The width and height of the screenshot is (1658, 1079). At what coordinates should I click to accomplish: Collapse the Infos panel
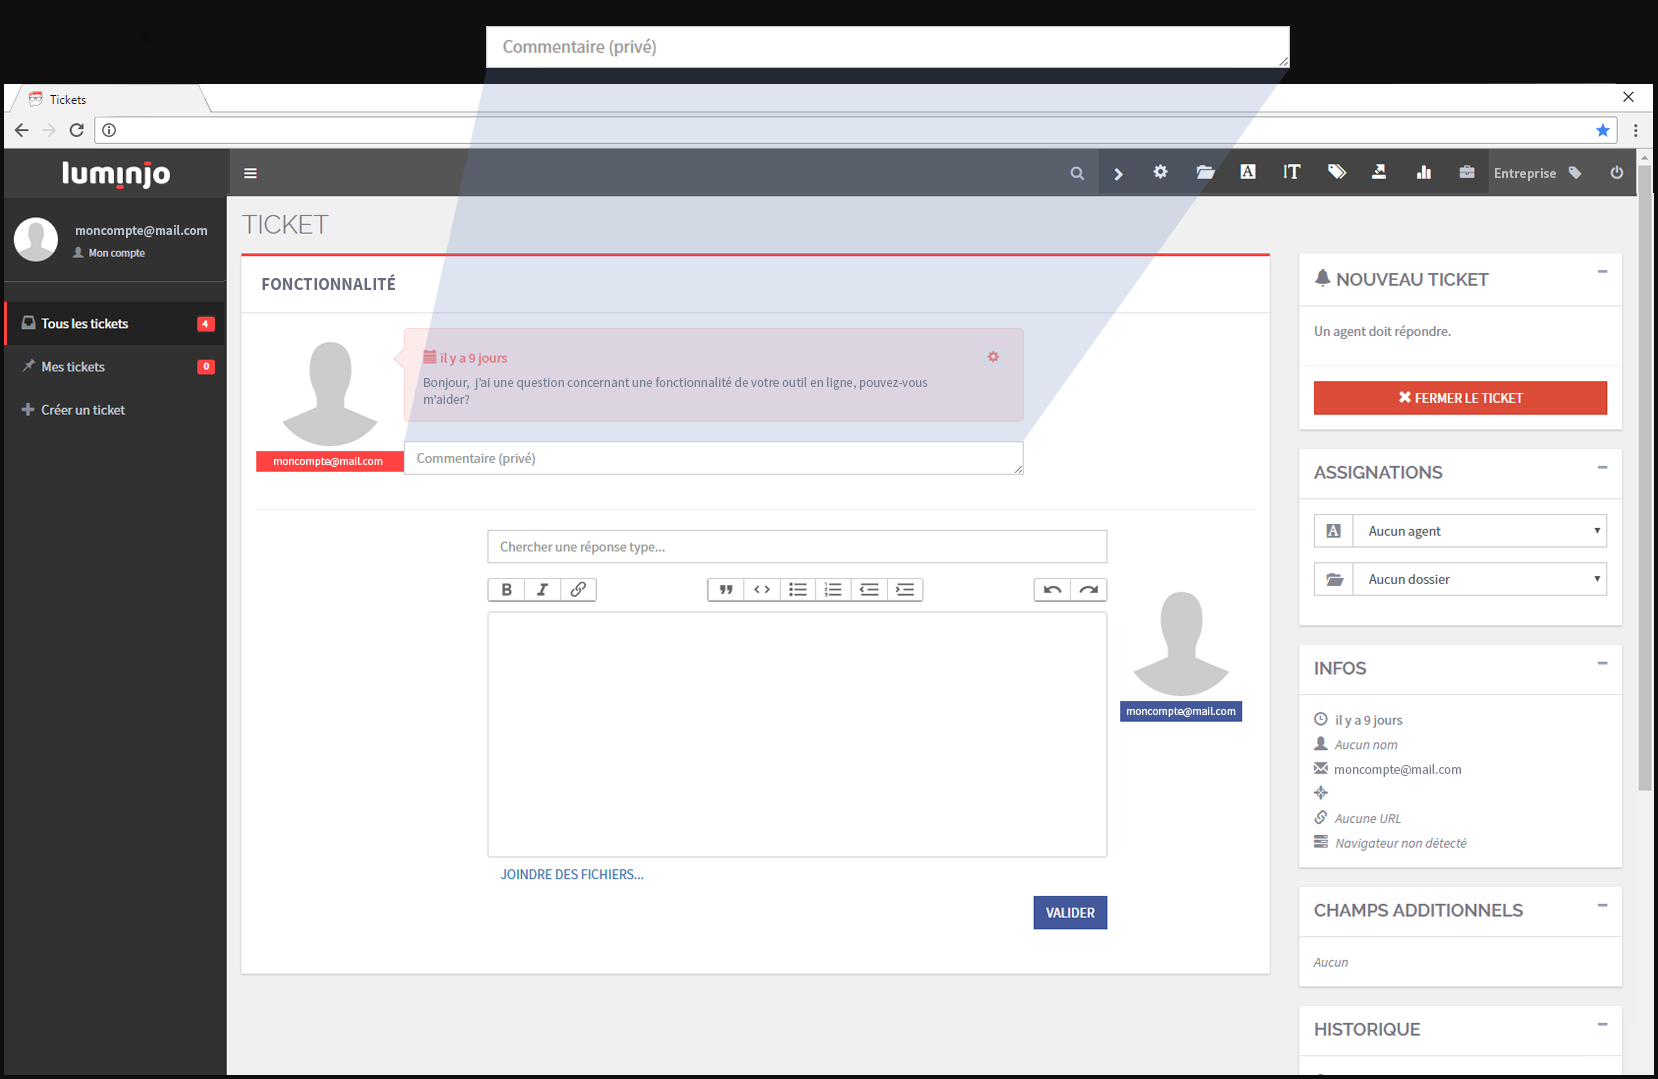(x=1602, y=664)
